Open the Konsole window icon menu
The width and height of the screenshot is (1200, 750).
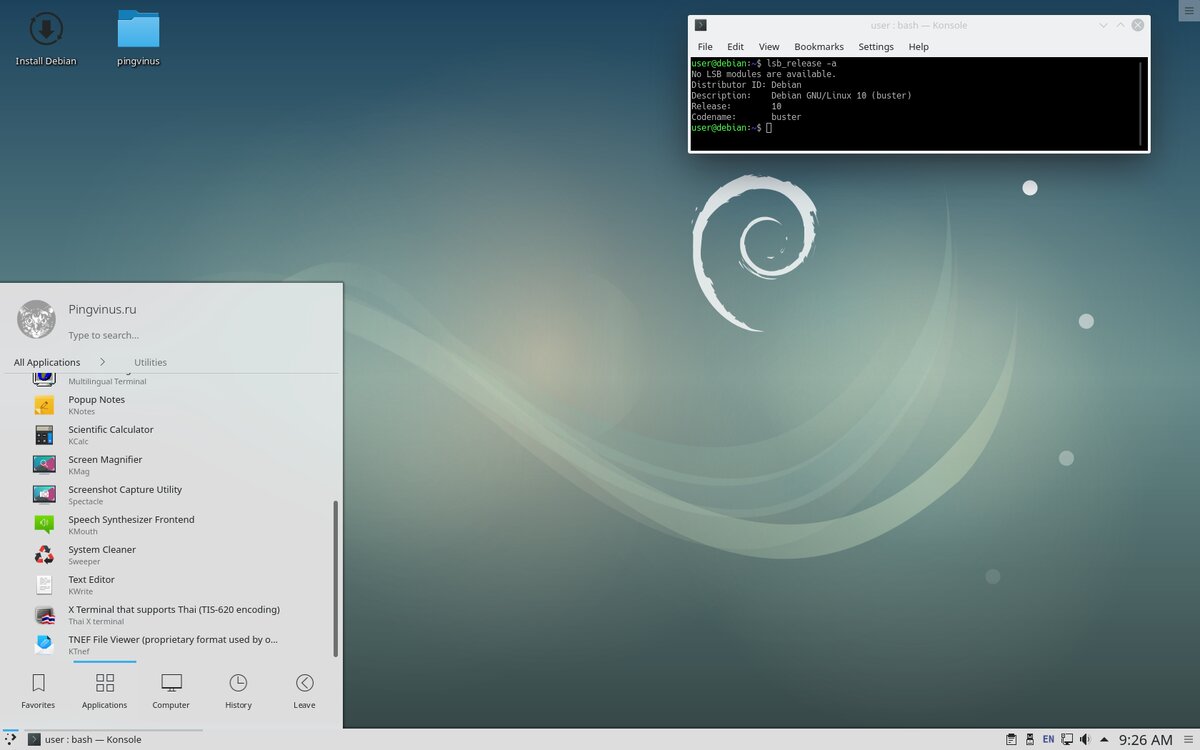(701, 25)
